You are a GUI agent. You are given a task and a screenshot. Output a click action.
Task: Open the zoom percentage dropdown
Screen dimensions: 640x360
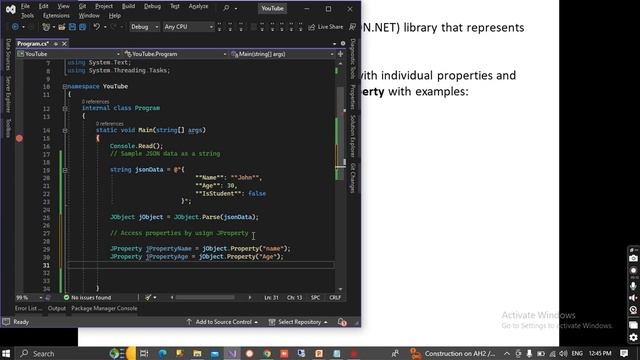[x=29, y=298]
